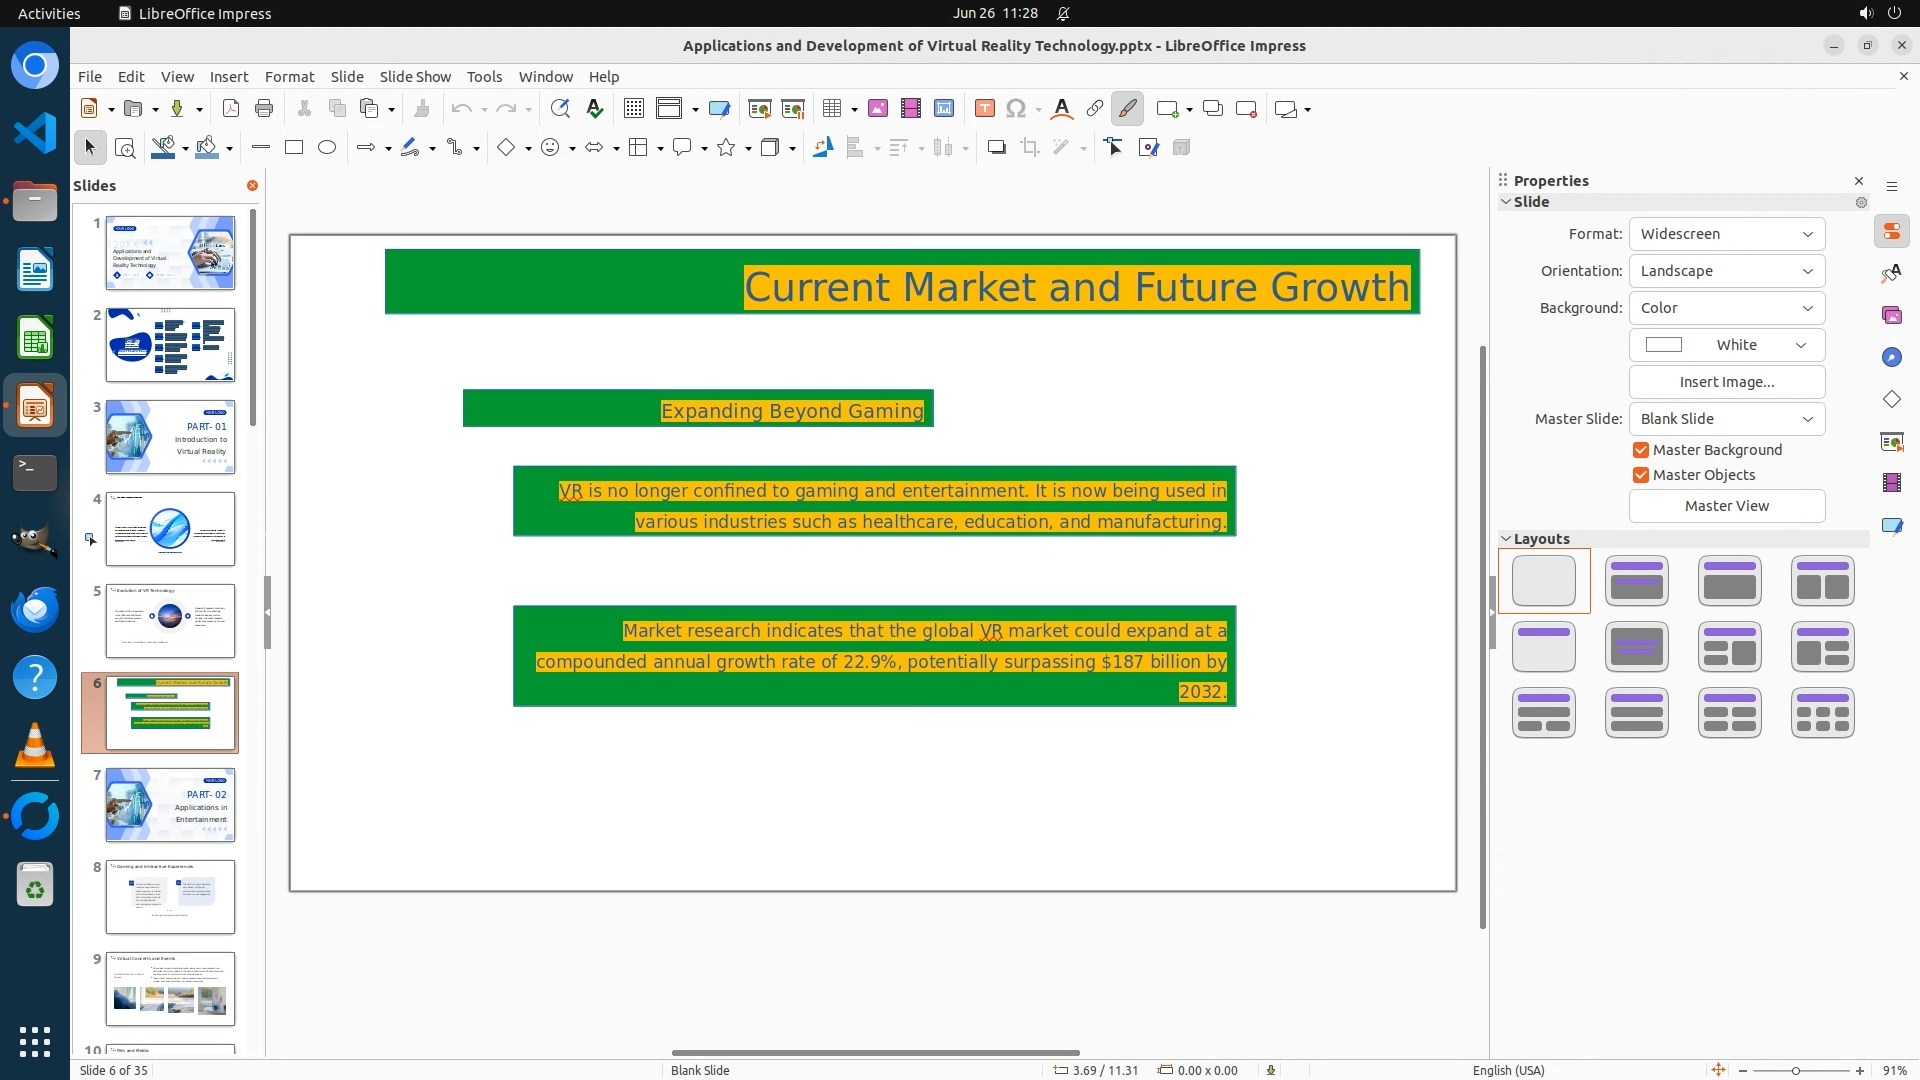Screen dimensions: 1920x1080
Task: Uncheck the Master Objects checkbox
Action: point(1641,475)
